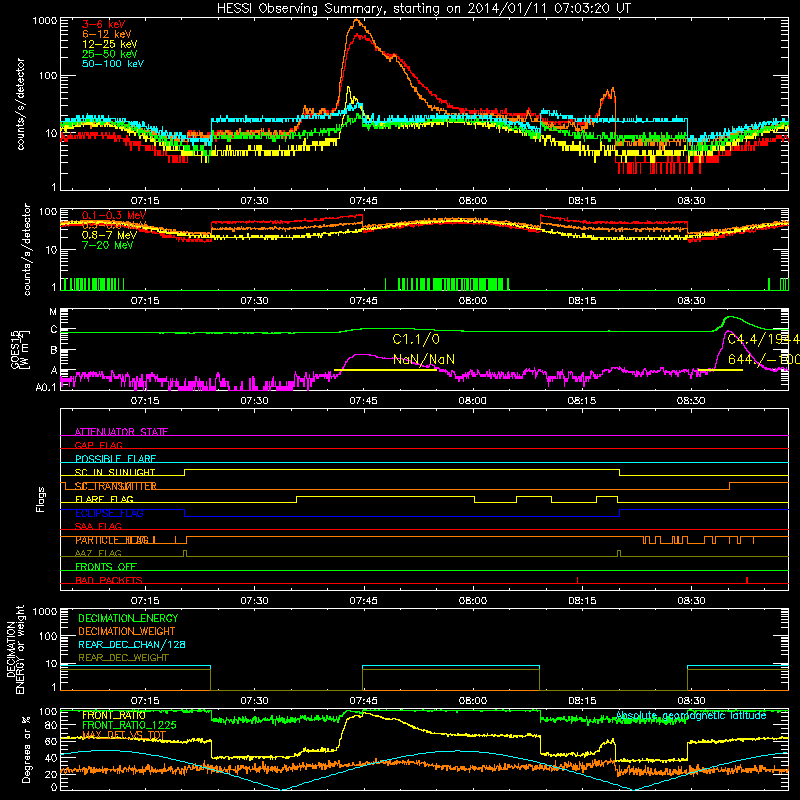Viewport: 800px width, 800px height.
Task: Click the M class tick in the GOES panel
Action: pos(53,312)
